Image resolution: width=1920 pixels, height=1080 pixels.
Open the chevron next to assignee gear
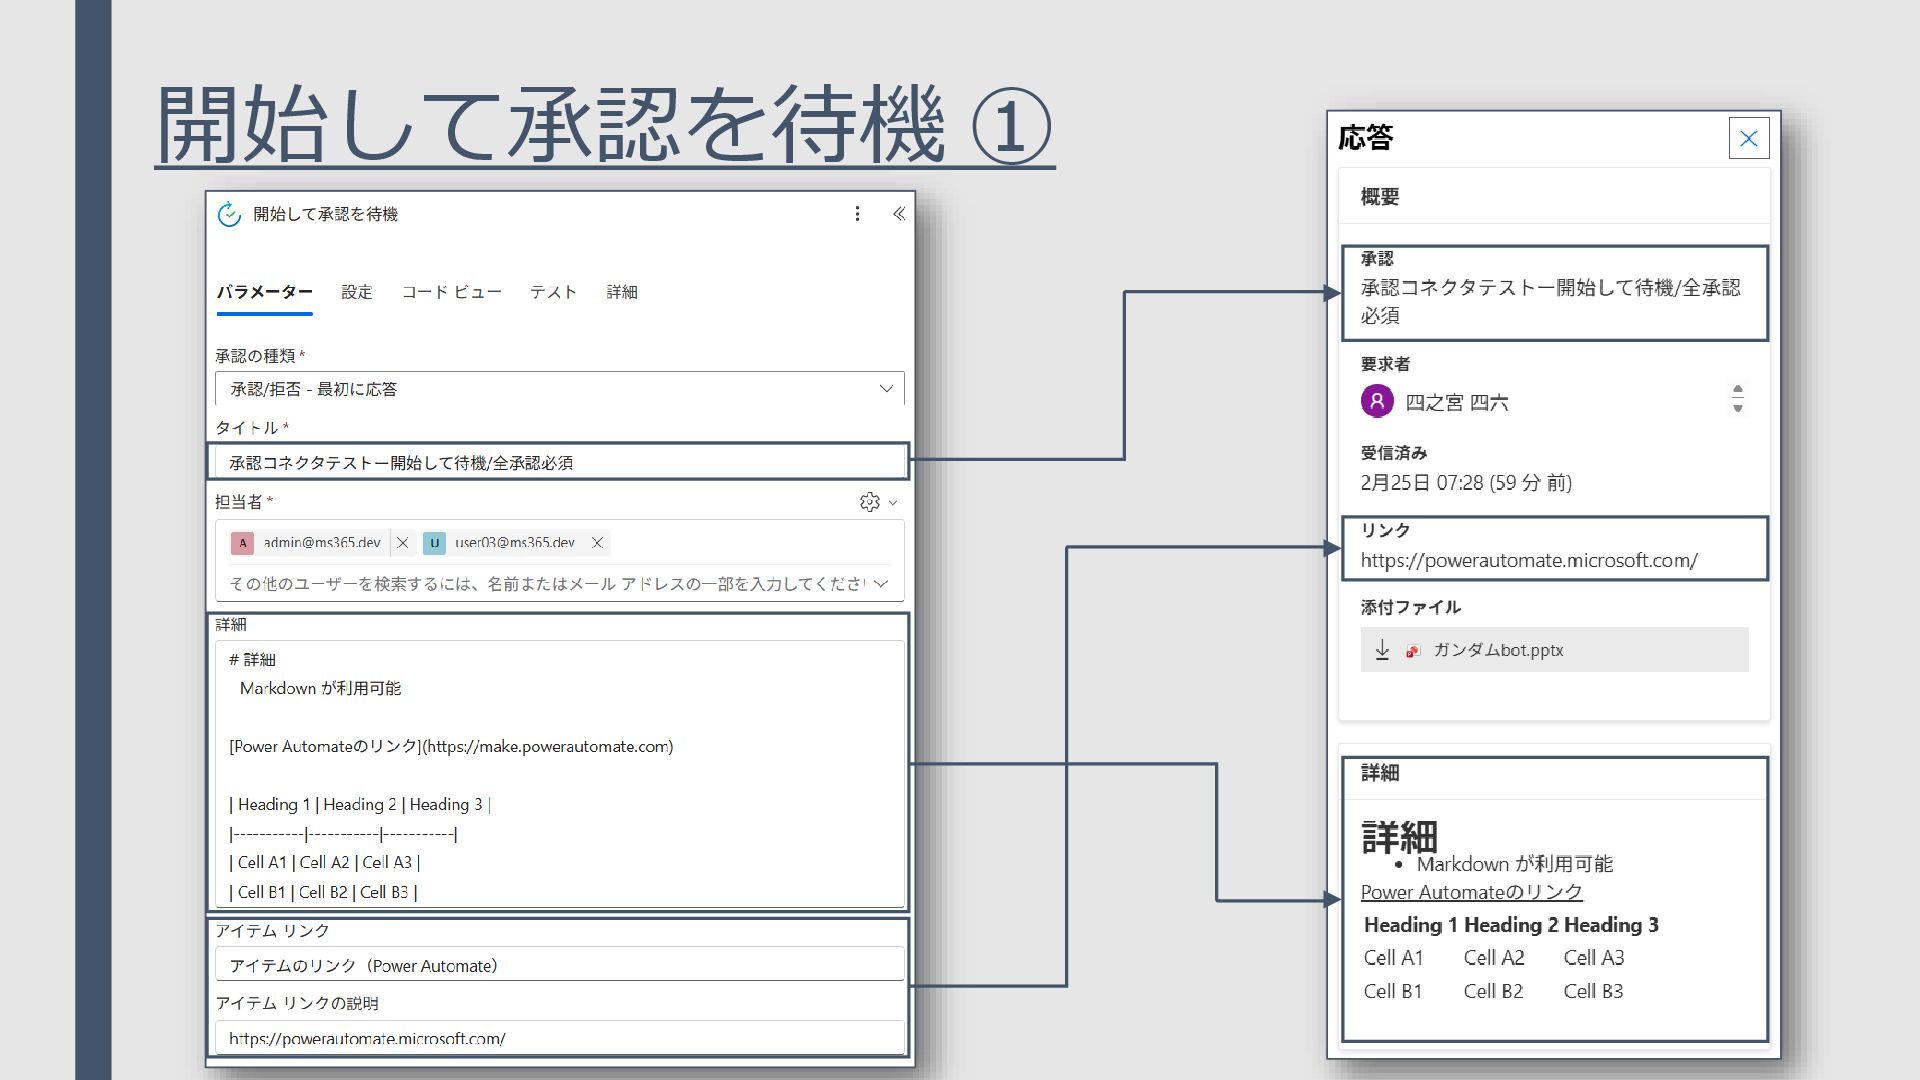point(893,503)
